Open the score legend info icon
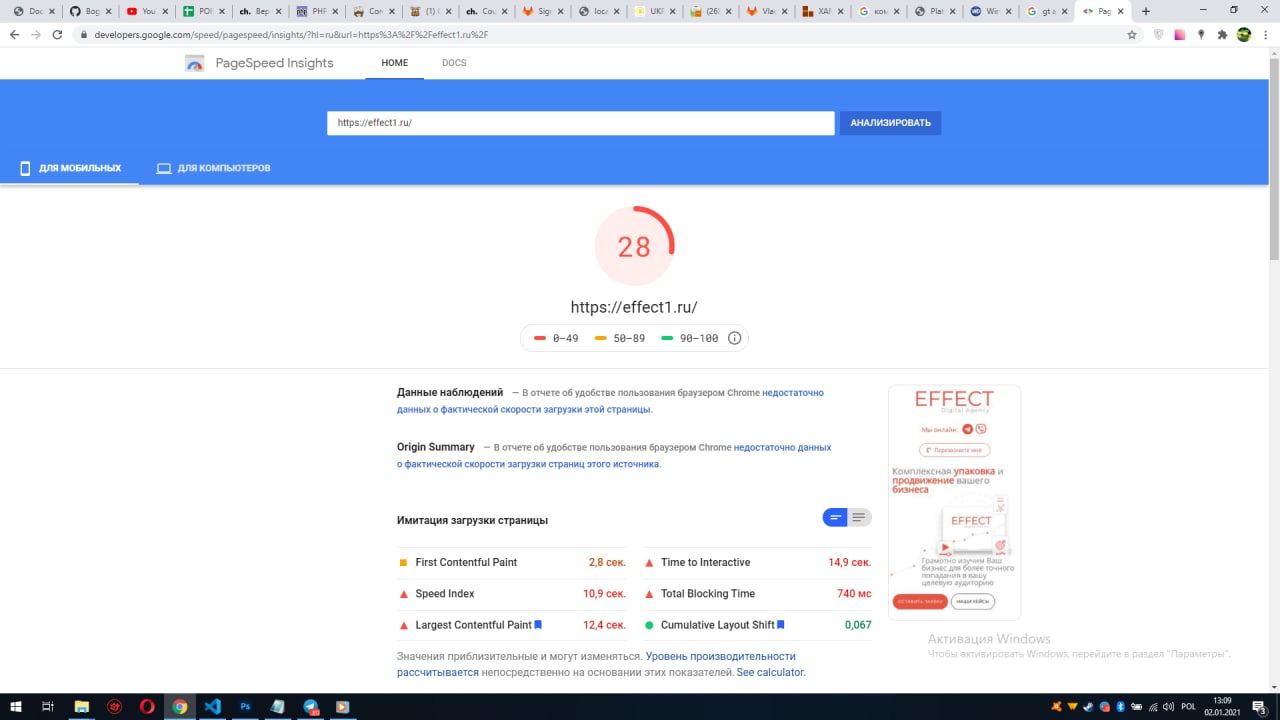This screenshot has height=720, width=1280. coord(734,338)
